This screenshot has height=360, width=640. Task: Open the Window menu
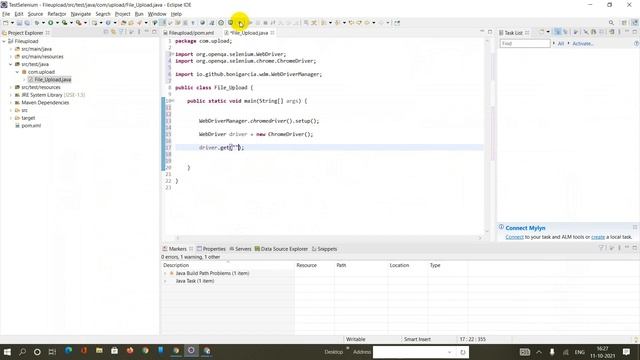click(157, 14)
